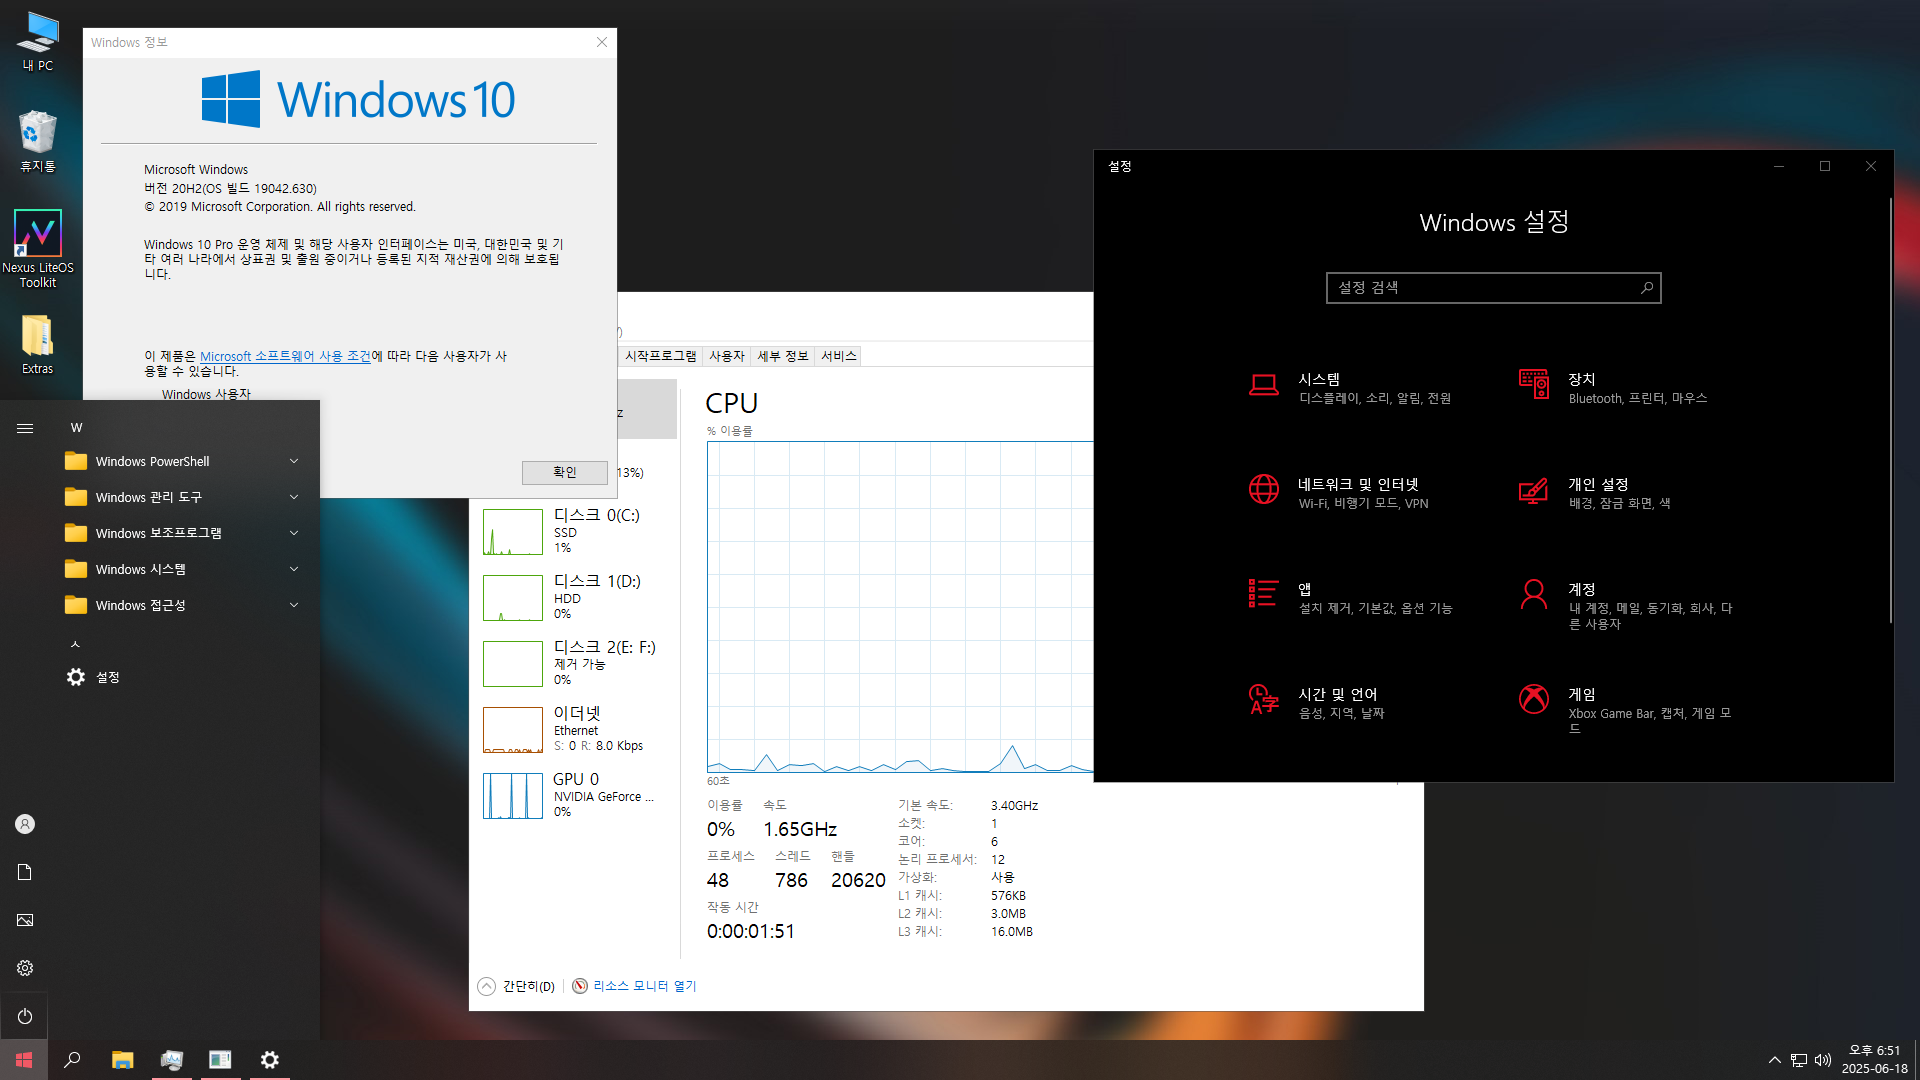
Task: Click the Gaming (게임) Xbox icon
Action: pos(1533,699)
